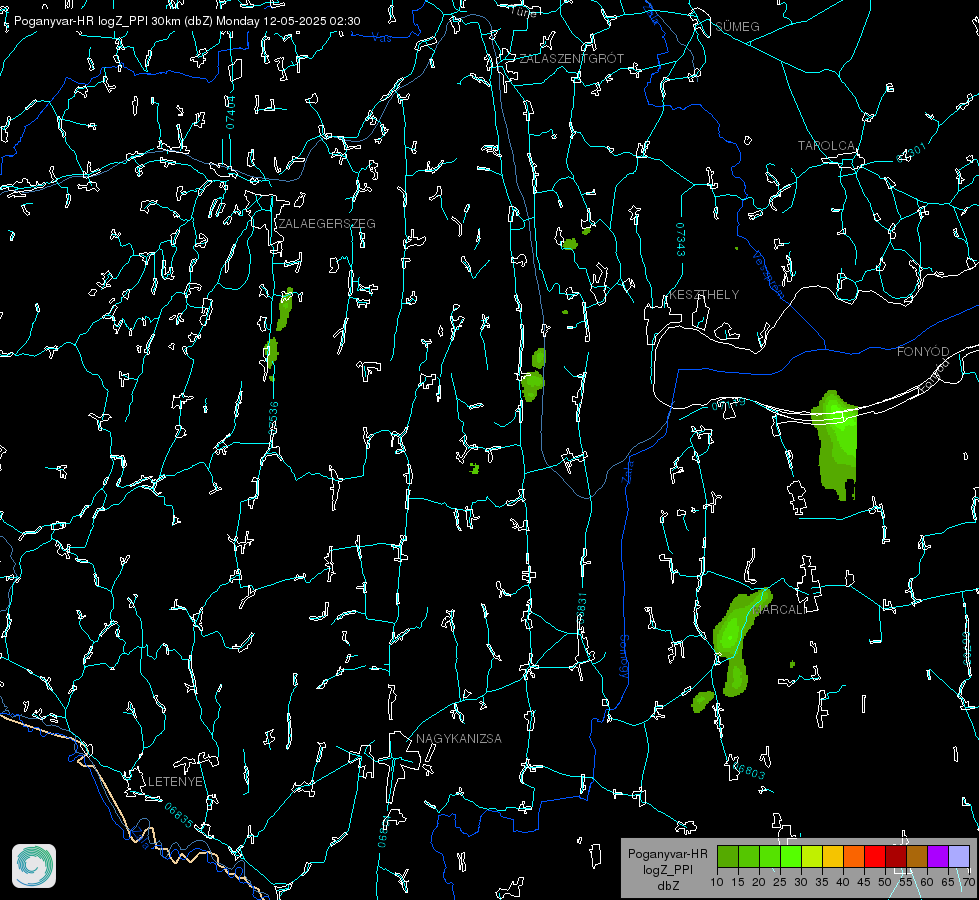Select the 06831 line number label

click(x=582, y=610)
